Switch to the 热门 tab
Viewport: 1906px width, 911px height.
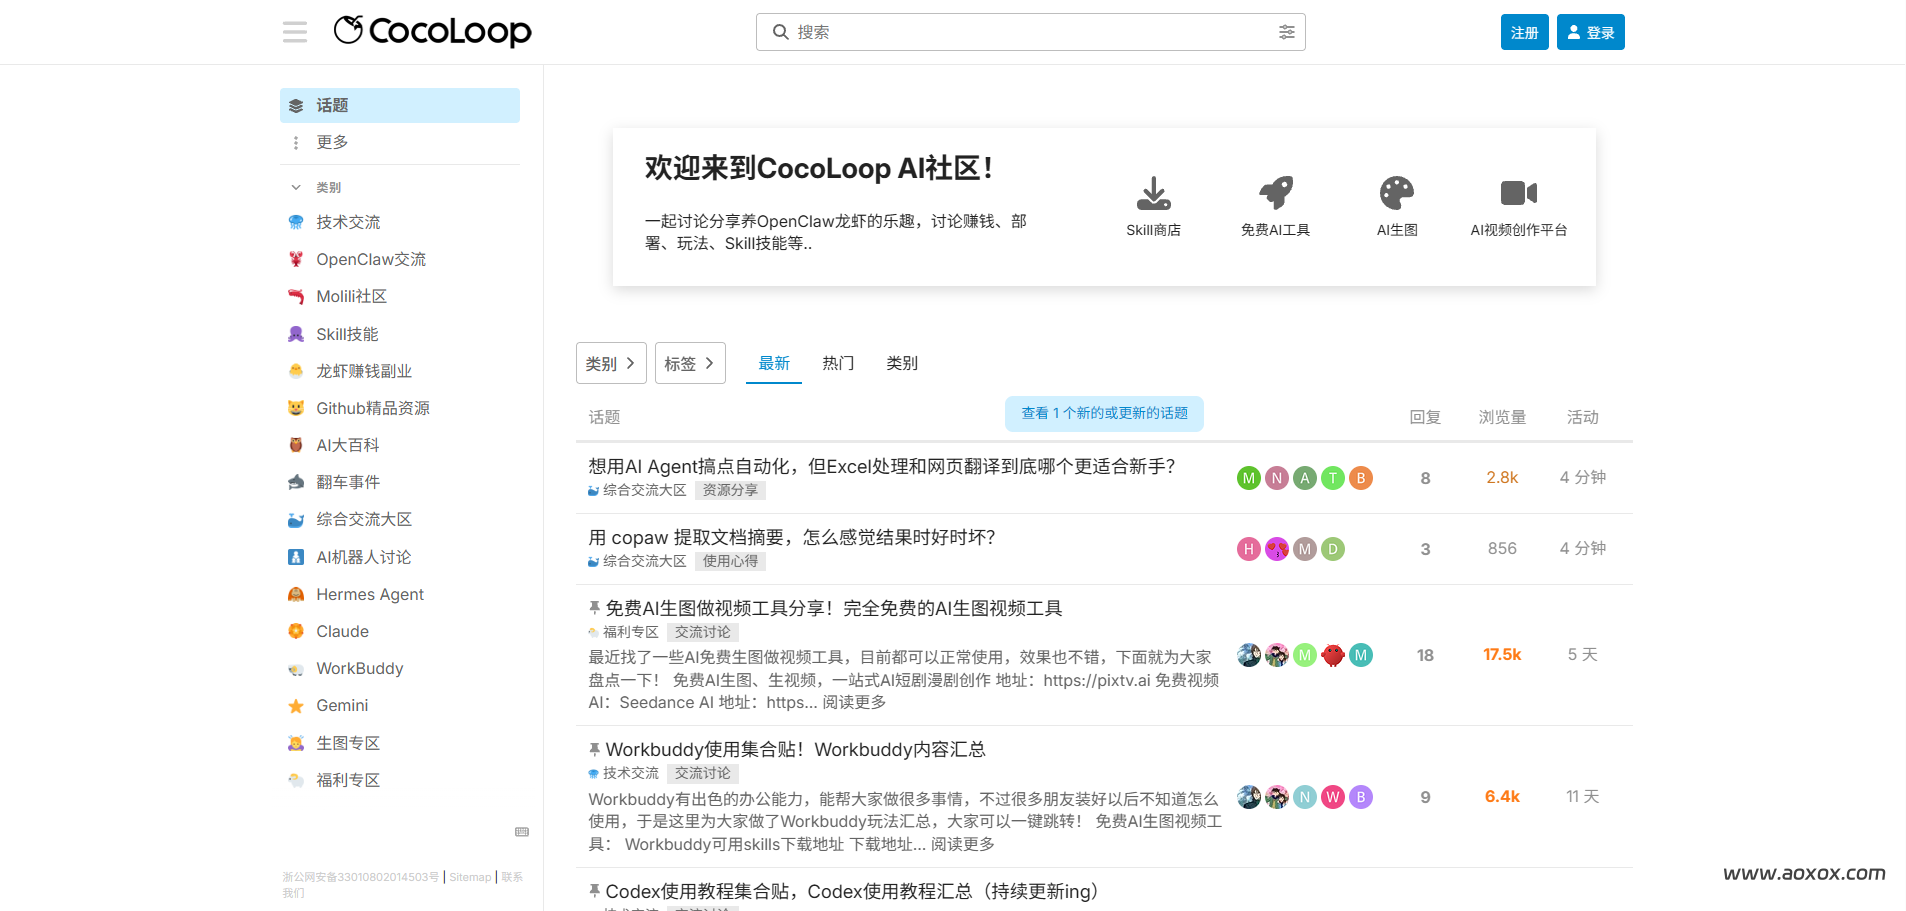click(838, 363)
